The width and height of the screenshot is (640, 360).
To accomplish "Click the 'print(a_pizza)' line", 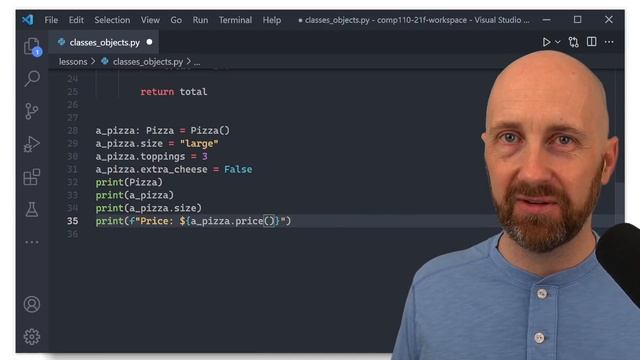I will click(135, 195).
